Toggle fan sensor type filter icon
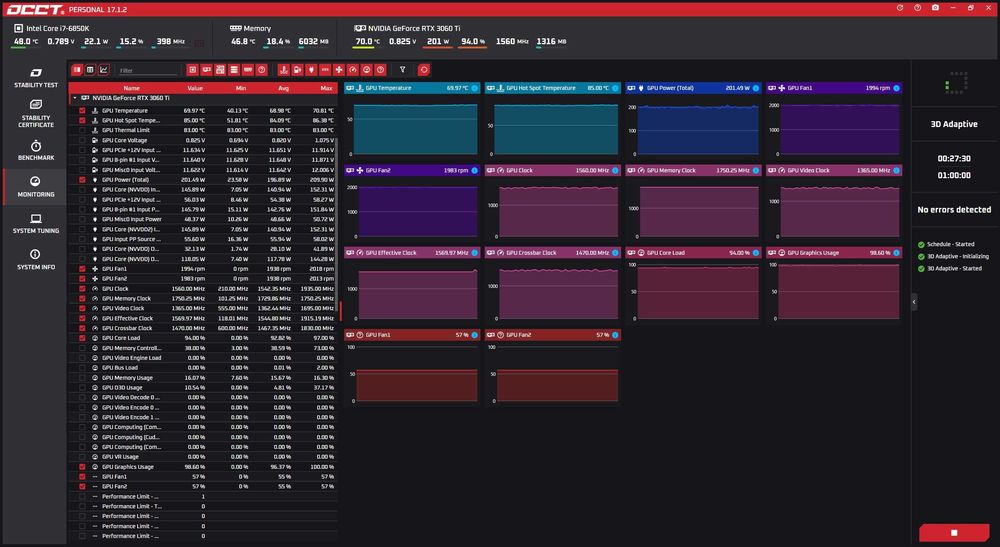 [339, 69]
